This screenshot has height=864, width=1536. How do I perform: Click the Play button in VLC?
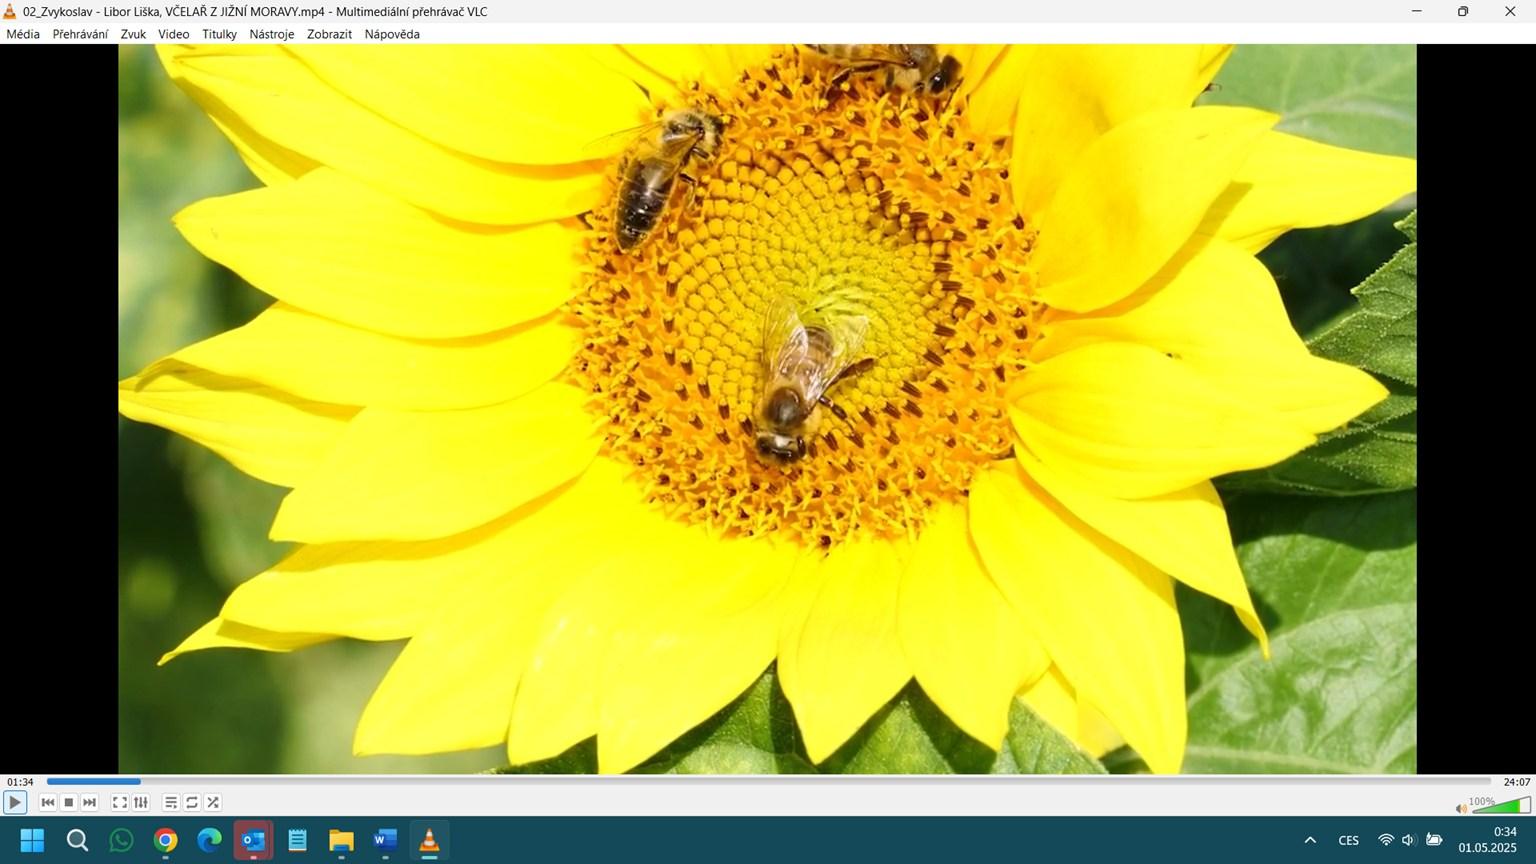[x=15, y=802]
